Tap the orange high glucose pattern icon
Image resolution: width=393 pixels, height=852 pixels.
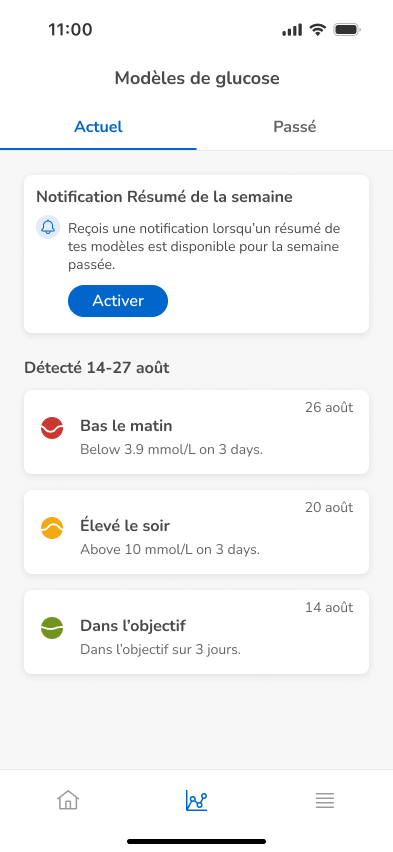click(52, 528)
